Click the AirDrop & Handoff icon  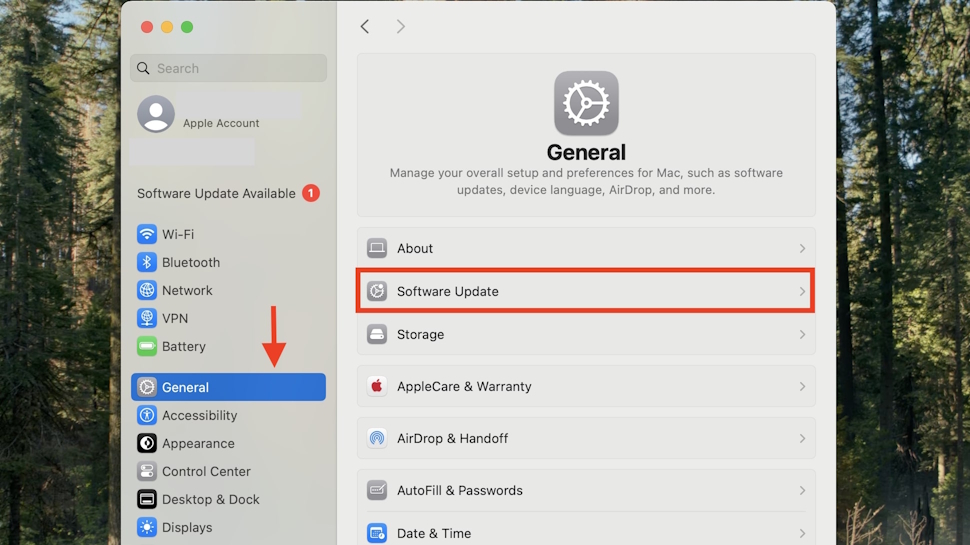[377, 438]
